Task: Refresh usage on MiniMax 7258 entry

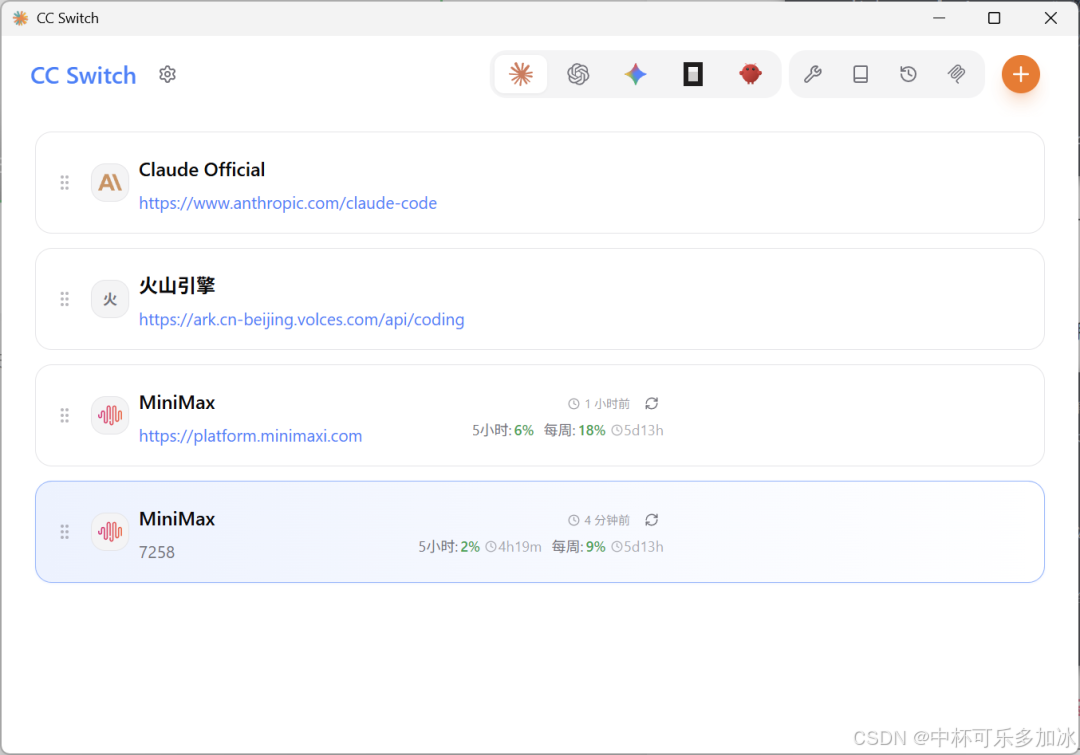Action: (651, 520)
